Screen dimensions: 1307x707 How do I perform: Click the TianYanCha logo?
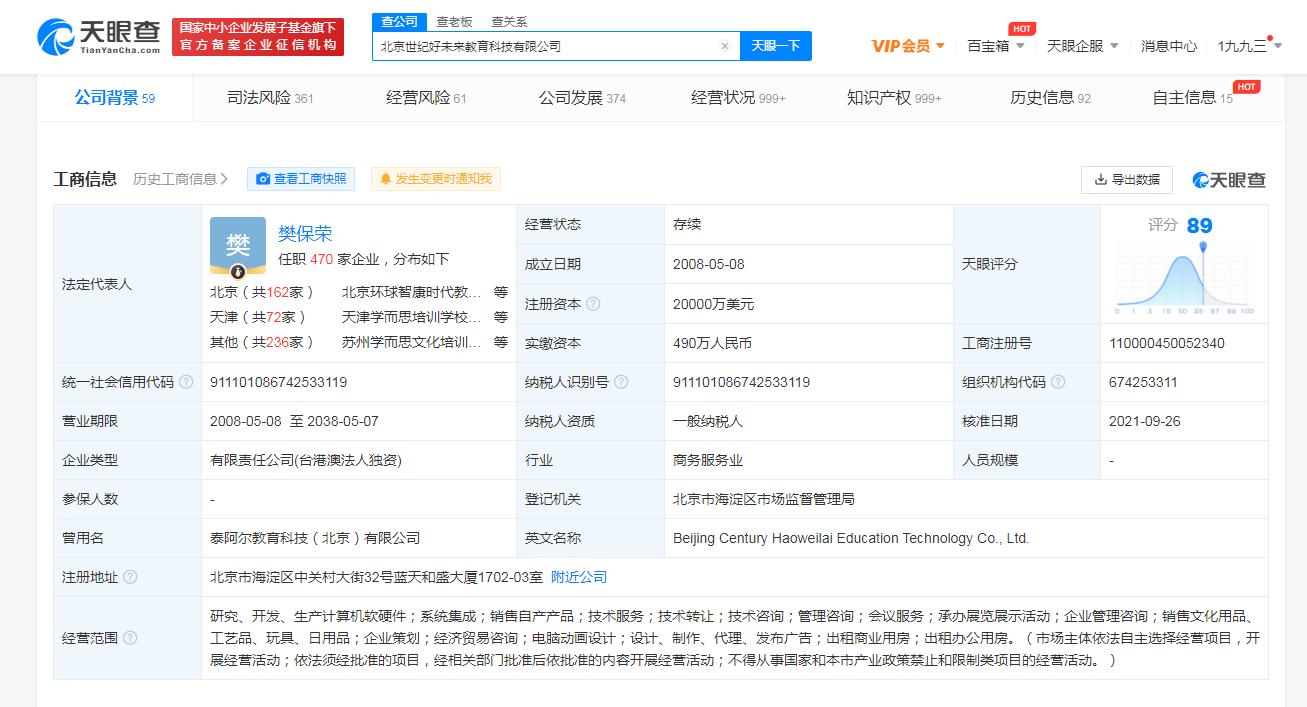(x=100, y=37)
